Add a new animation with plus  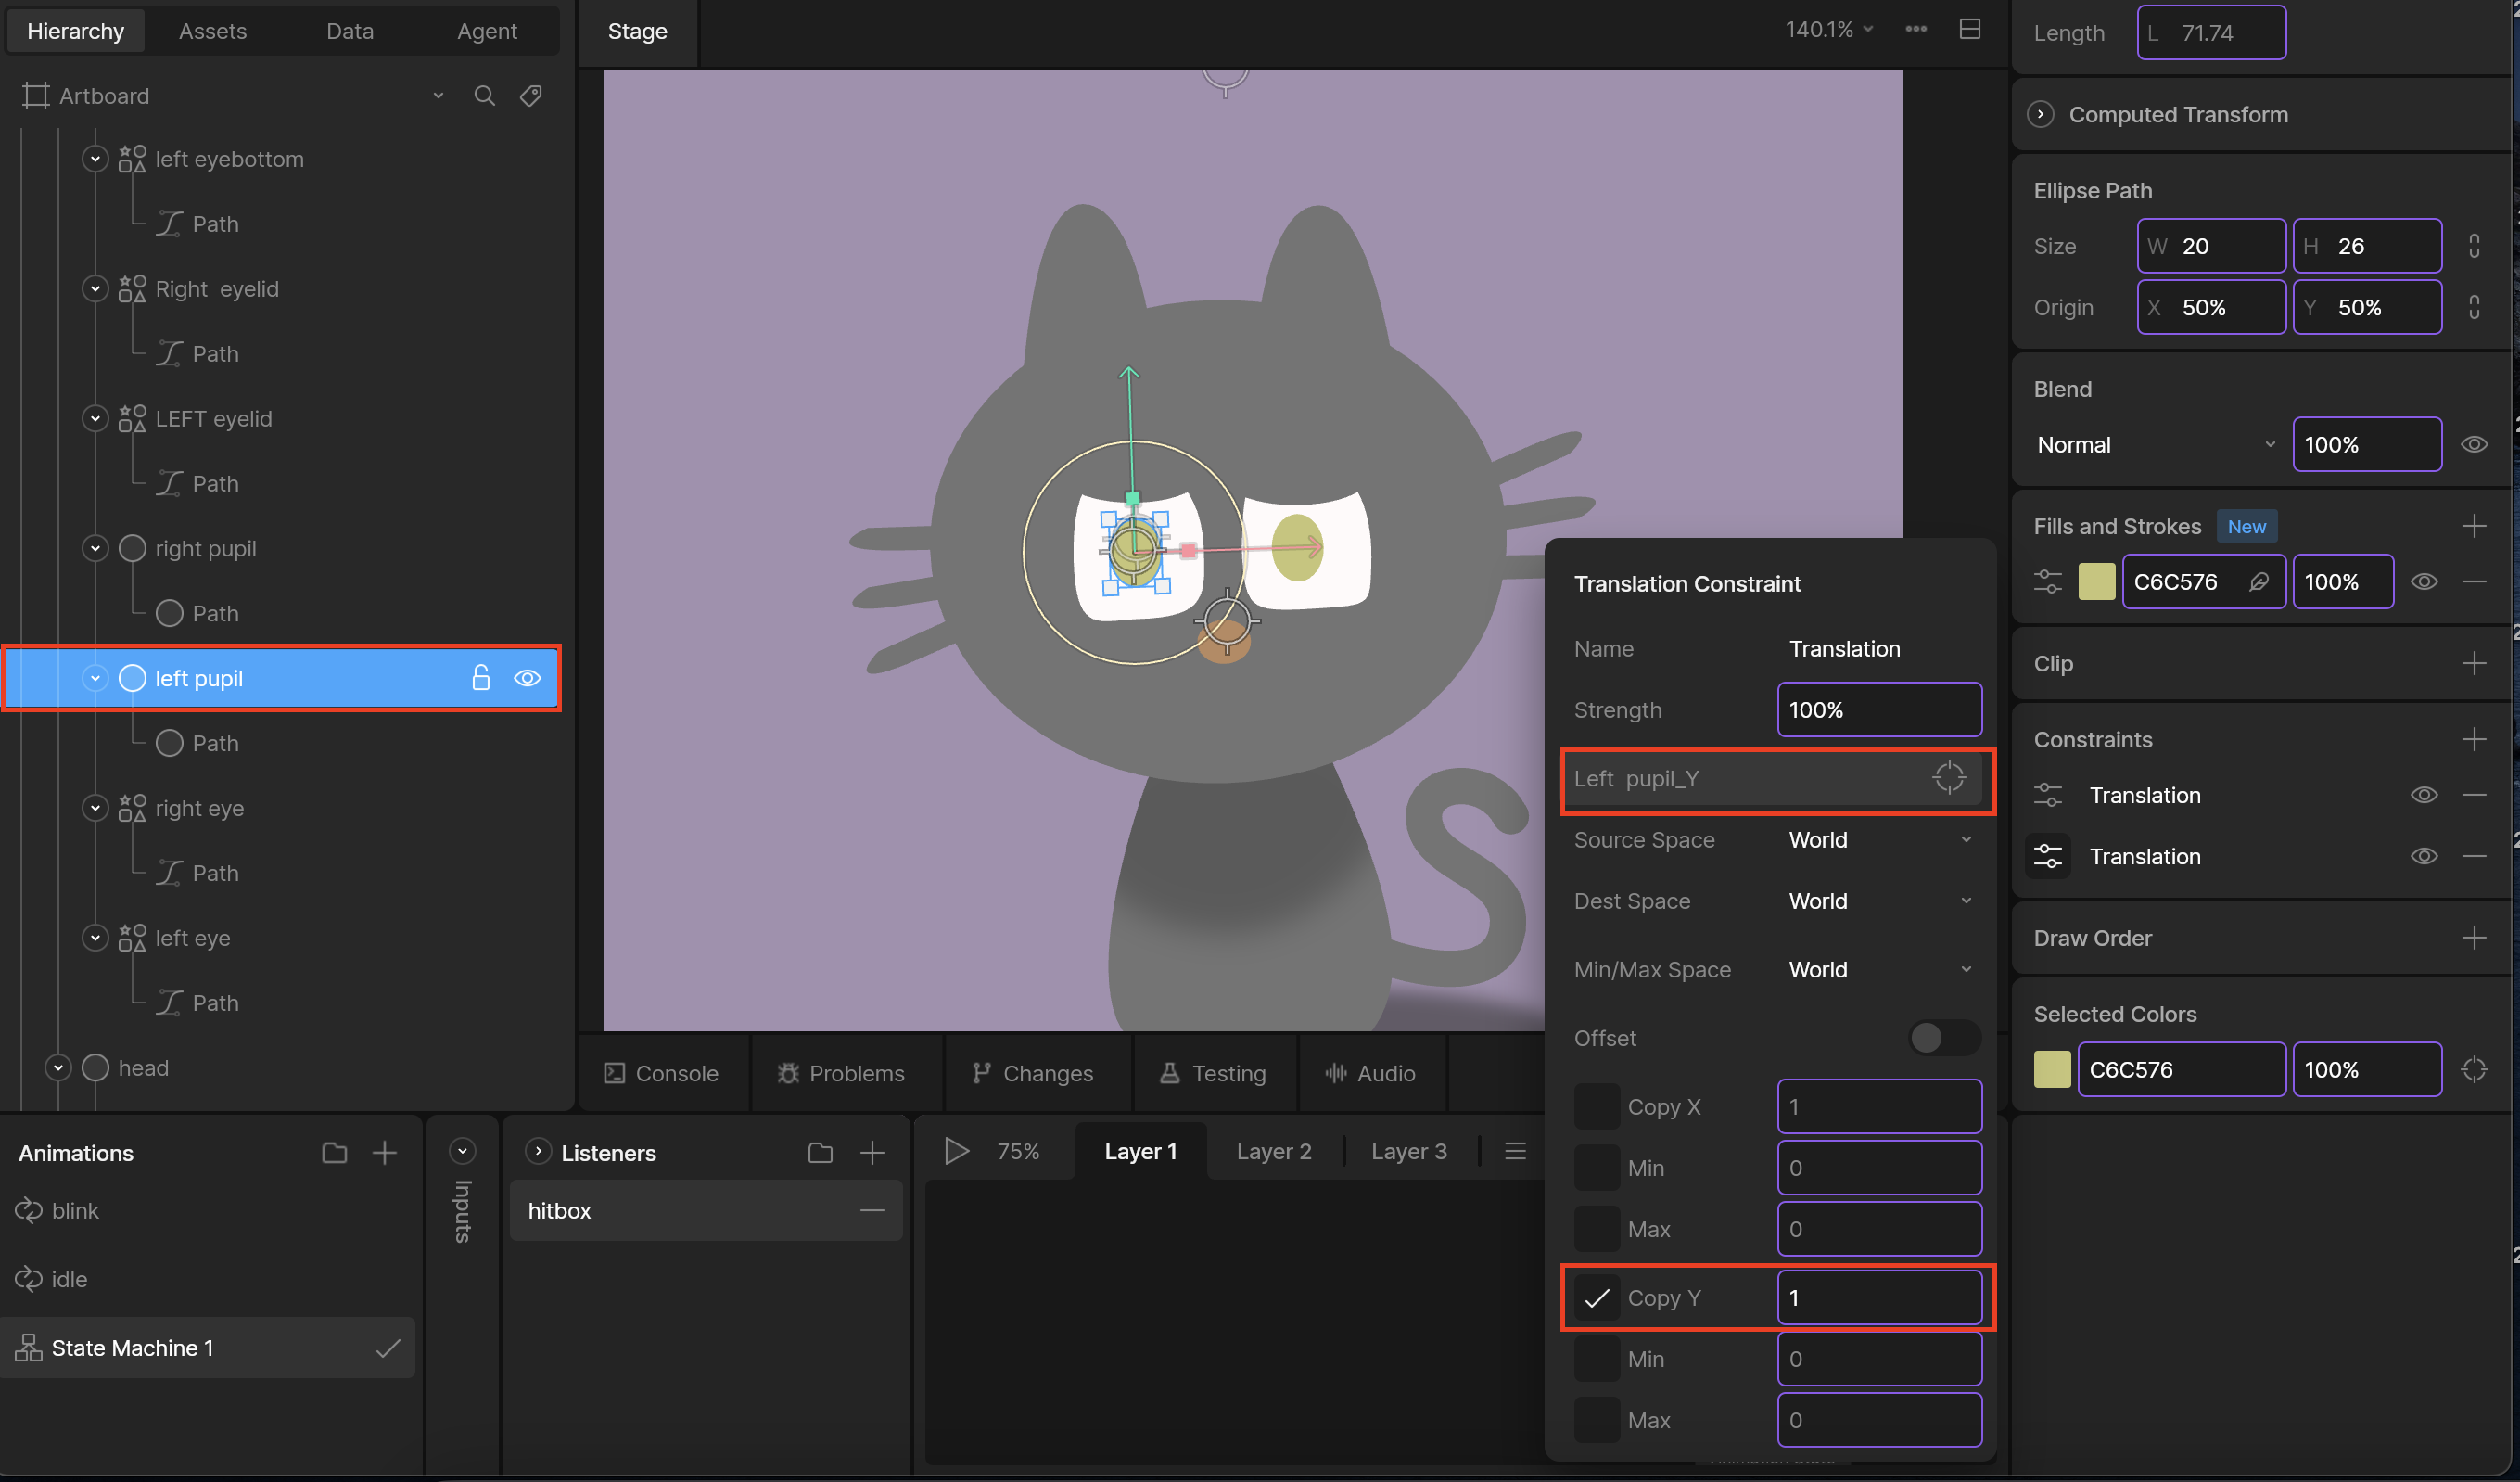click(385, 1153)
